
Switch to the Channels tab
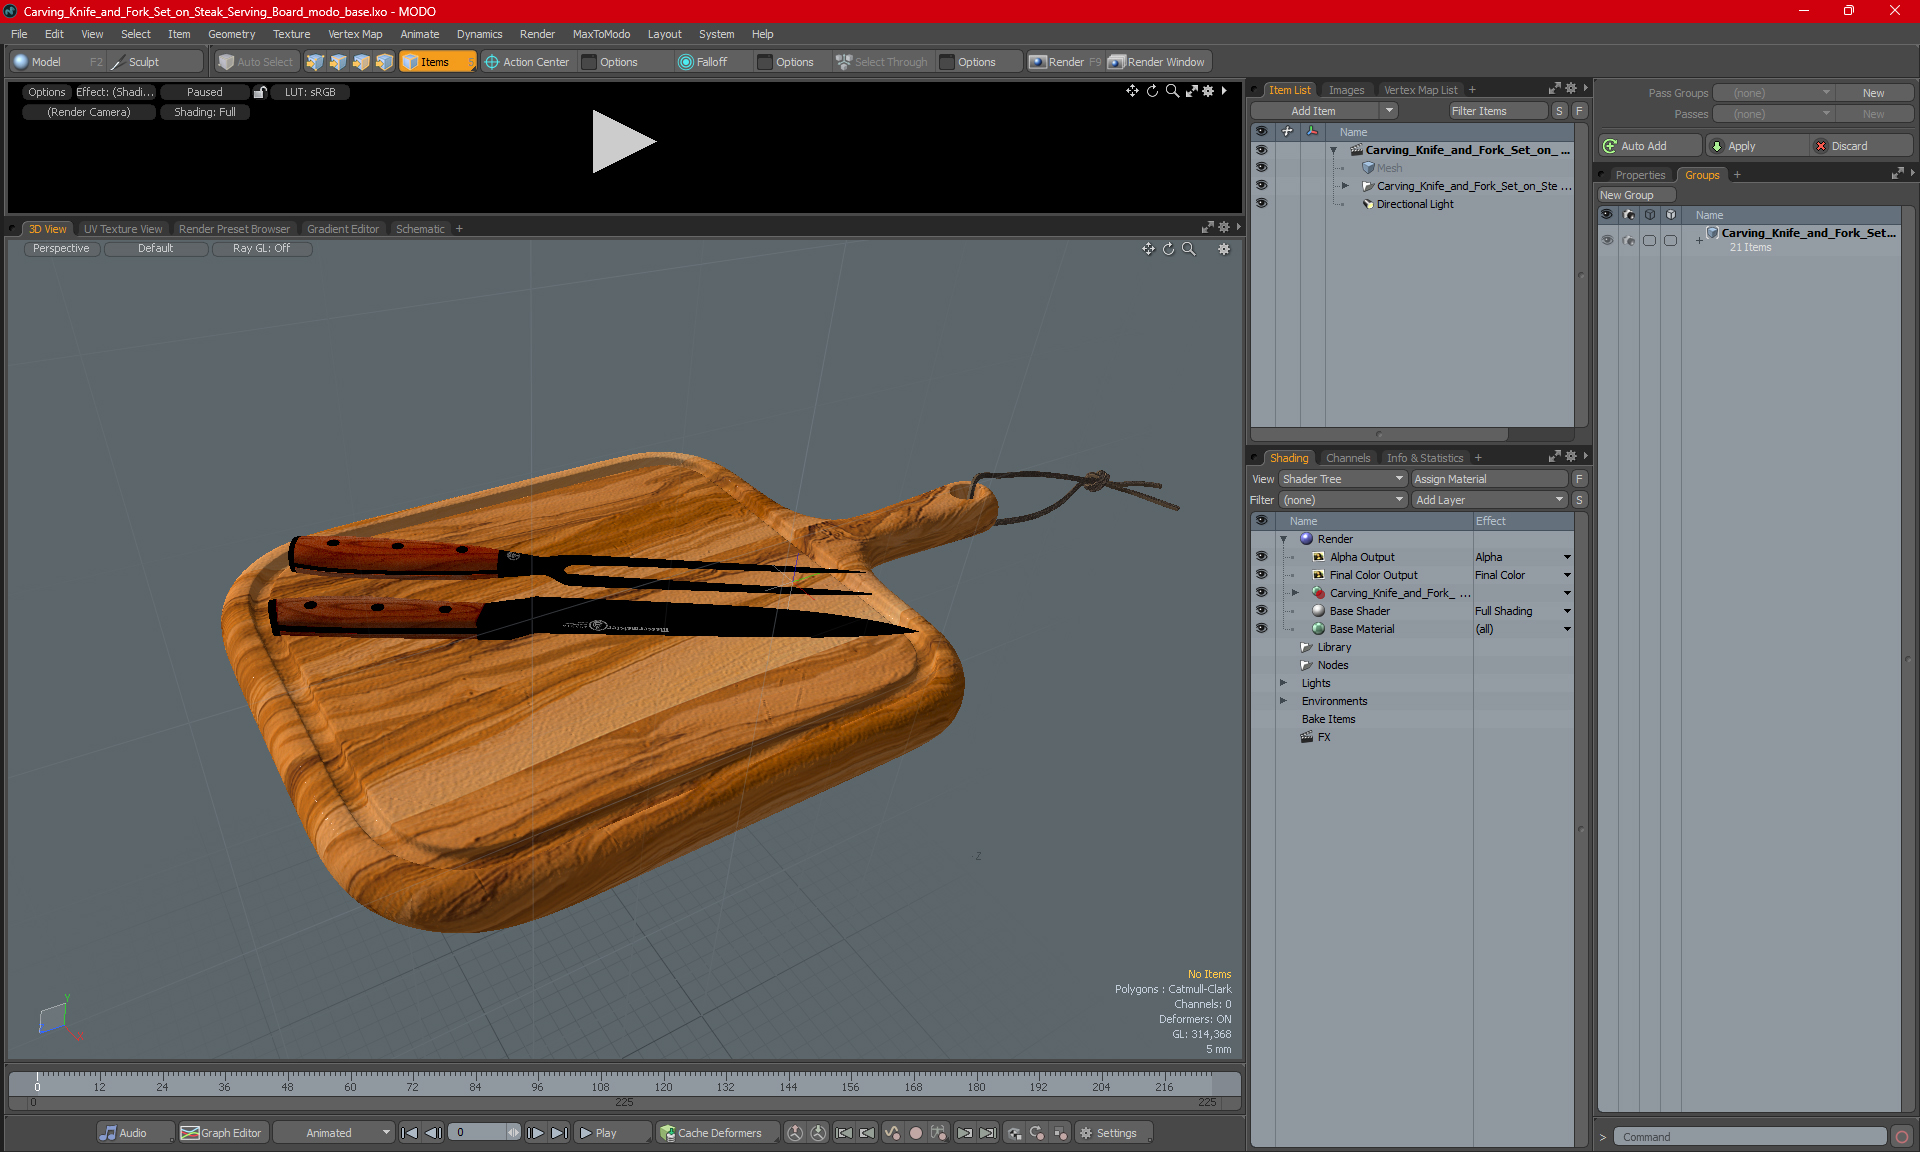point(1348,458)
